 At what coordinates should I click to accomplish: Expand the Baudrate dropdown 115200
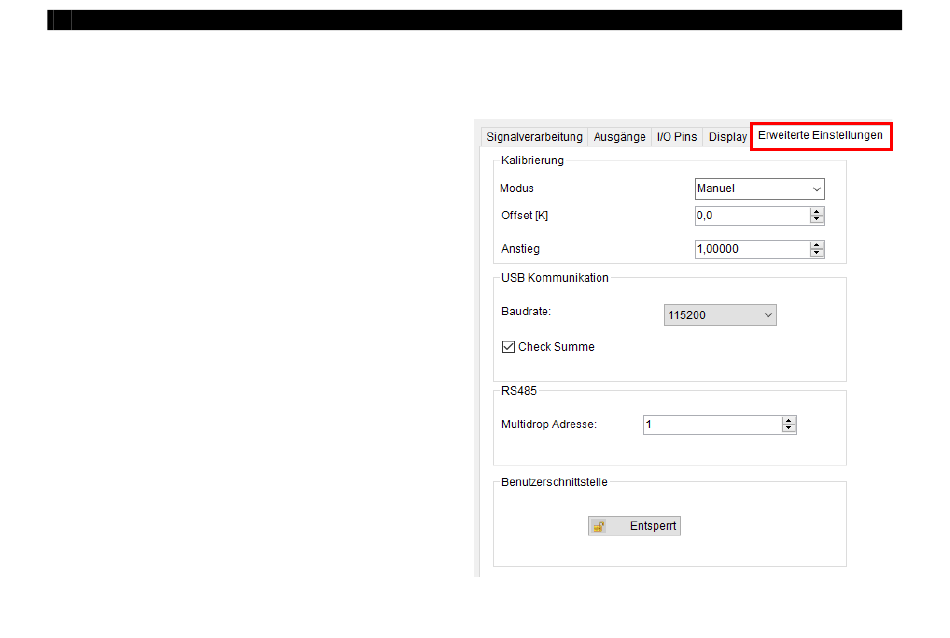(x=720, y=315)
